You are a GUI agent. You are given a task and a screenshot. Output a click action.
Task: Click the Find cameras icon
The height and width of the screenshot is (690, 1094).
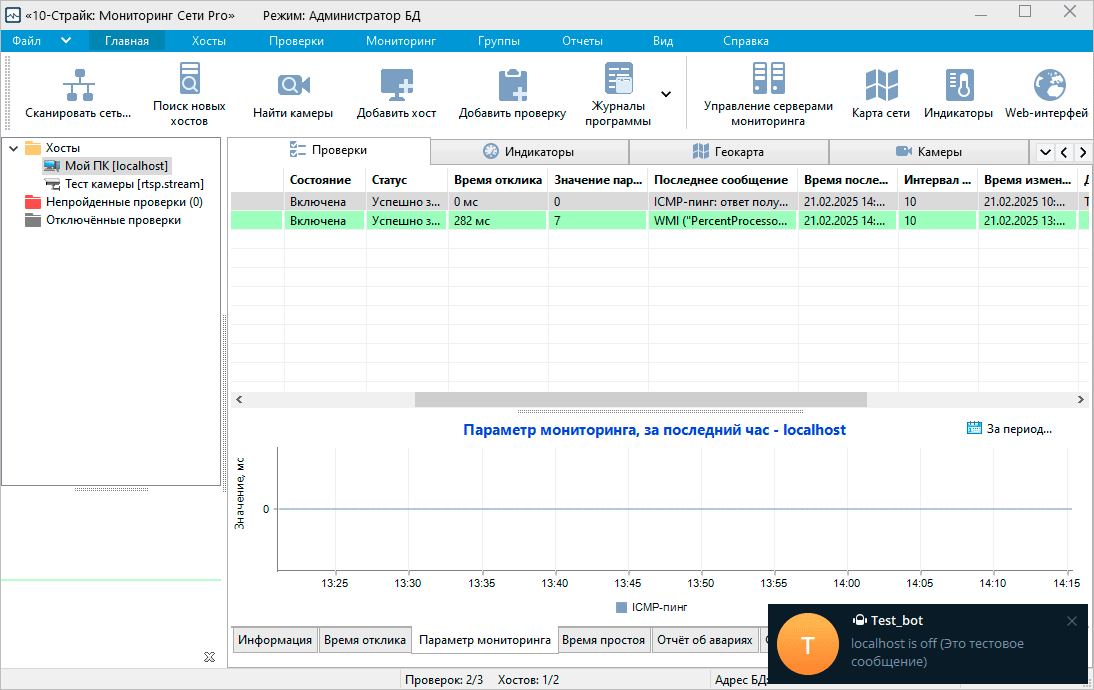point(293,85)
